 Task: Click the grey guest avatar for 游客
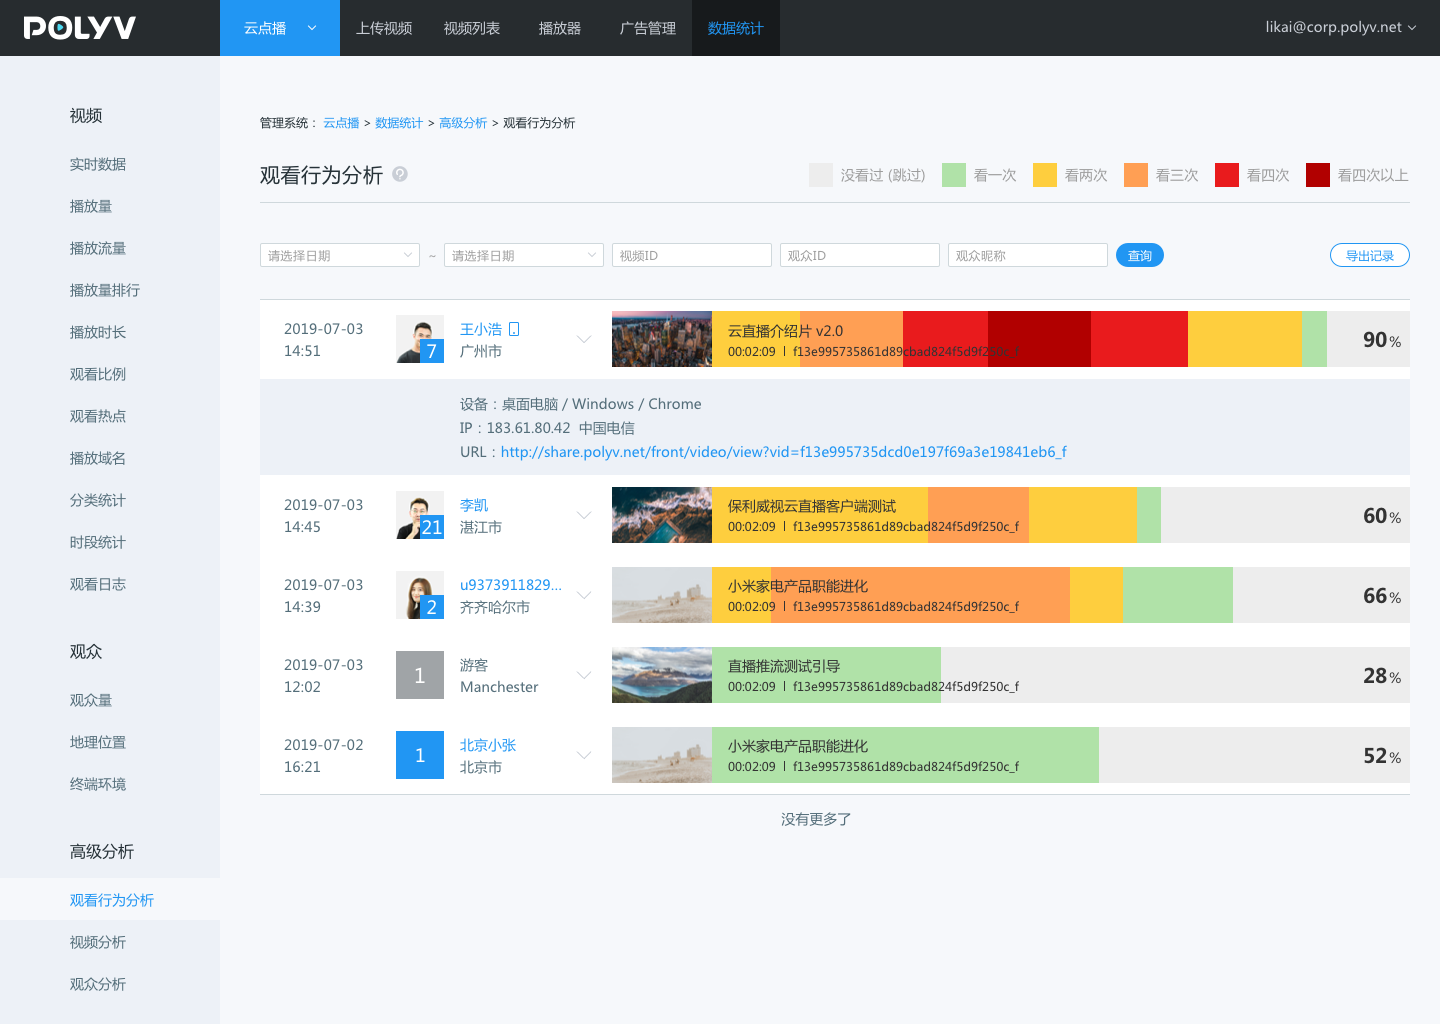(420, 675)
